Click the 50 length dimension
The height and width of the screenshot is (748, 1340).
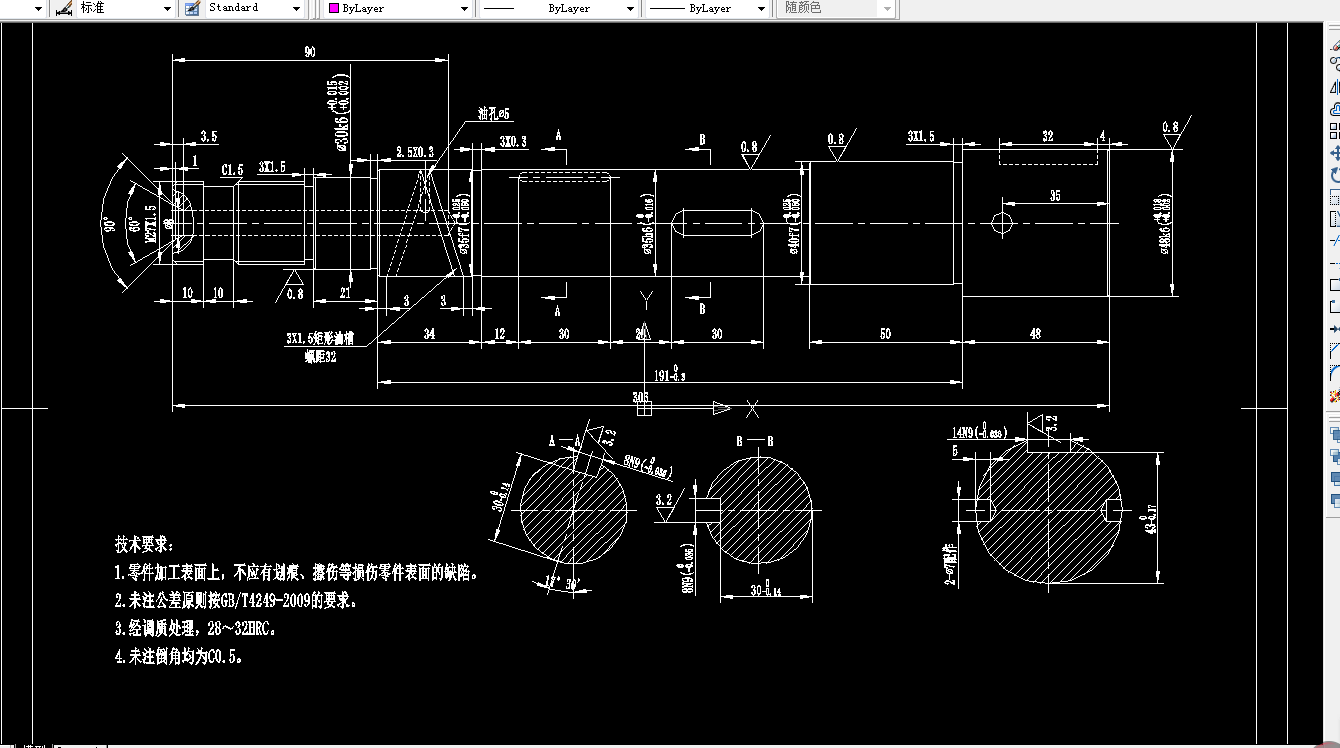(885, 334)
